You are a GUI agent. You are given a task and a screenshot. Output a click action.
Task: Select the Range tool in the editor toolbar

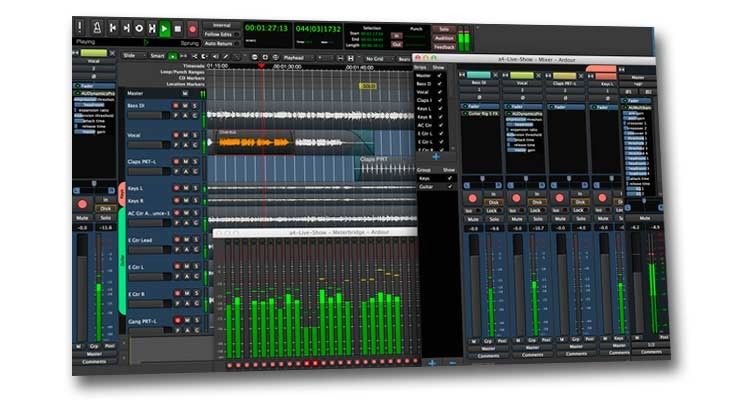pos(184,56)
